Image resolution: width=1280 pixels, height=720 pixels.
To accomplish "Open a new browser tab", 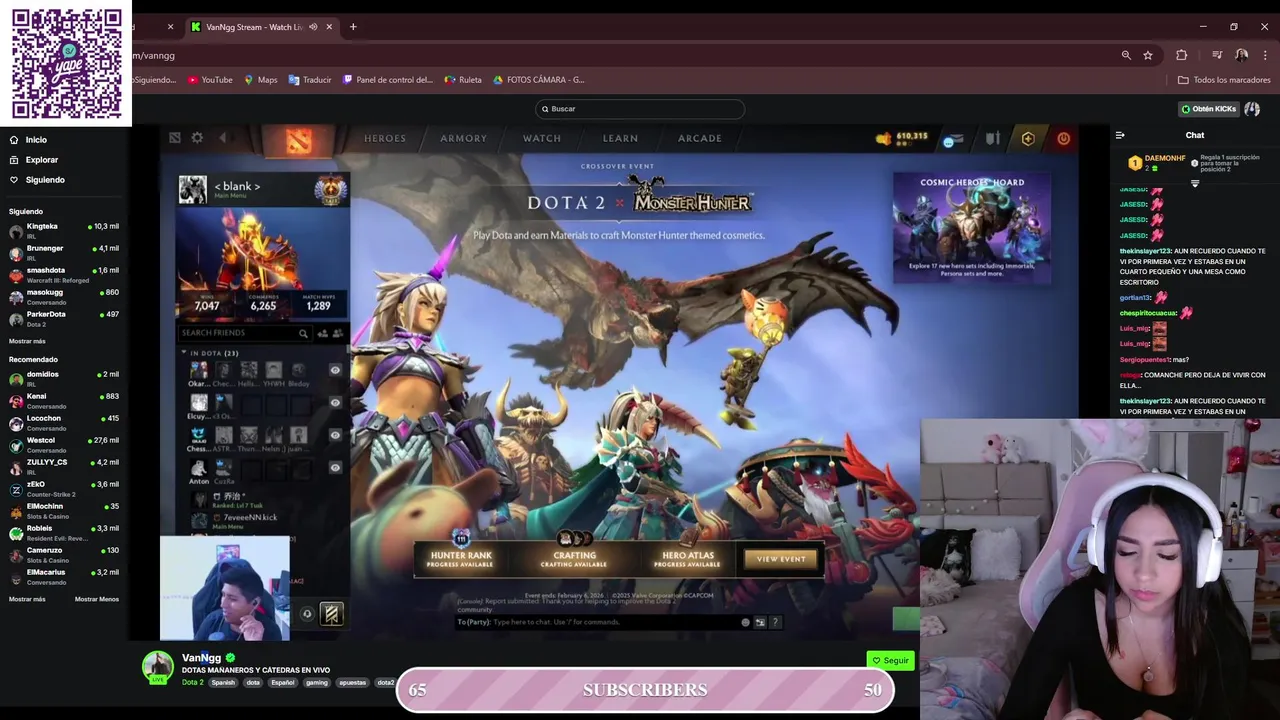I will point(353,27).
